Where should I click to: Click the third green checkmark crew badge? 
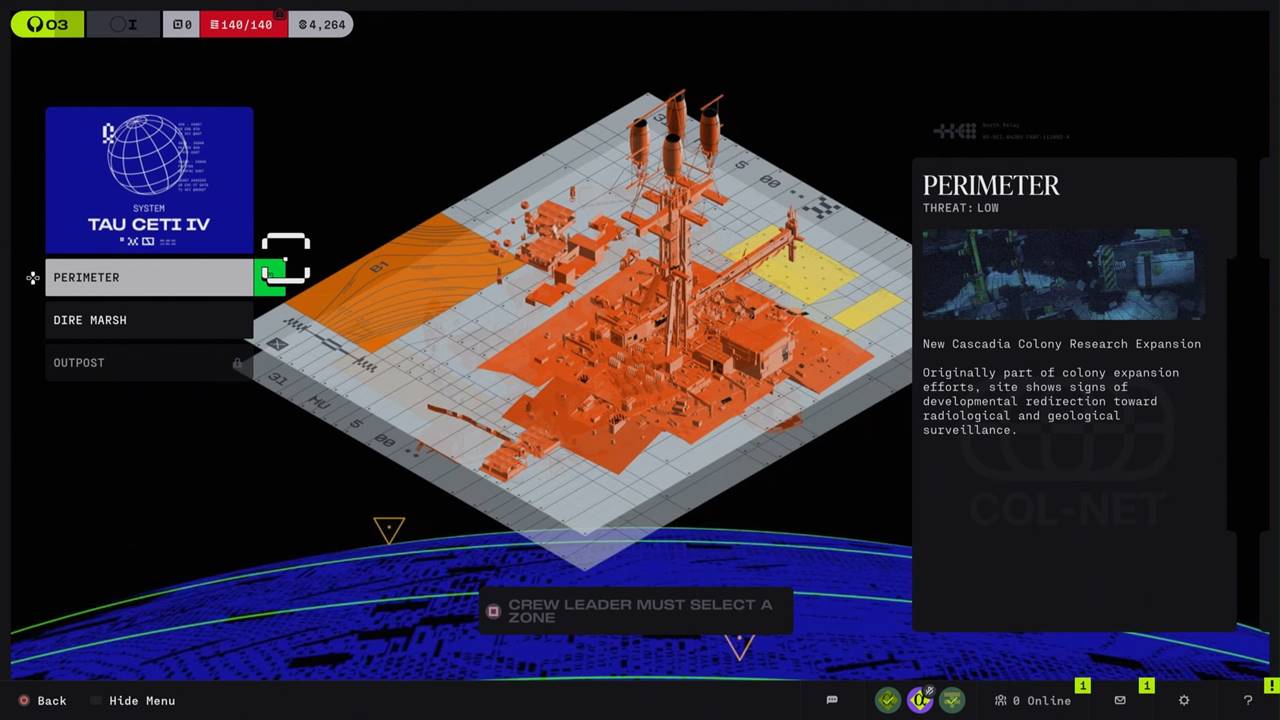952,700
